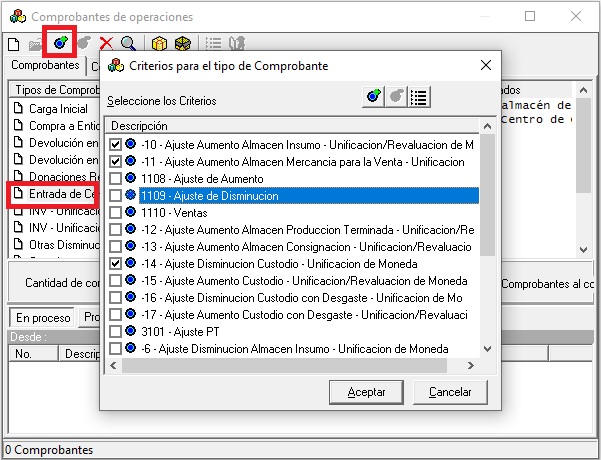601x460 pixels.
Task: Click the closed yellow box toolbar icon
Action: click(x=159, y=44)
